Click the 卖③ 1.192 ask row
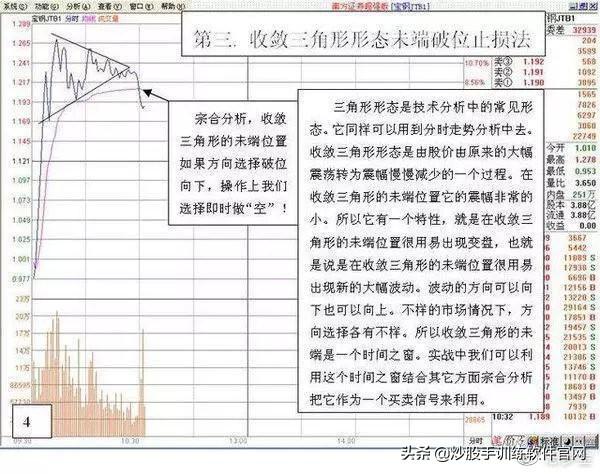 (545, 61)
